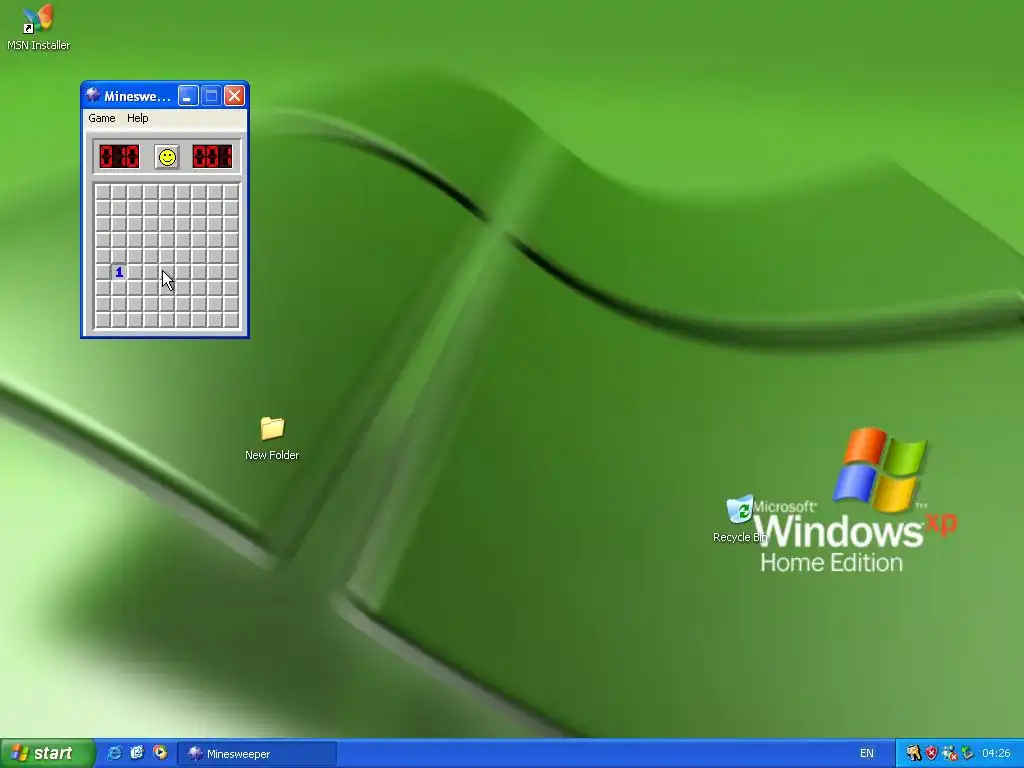This screenshot has height=768, width=1024.
Task: Reveal the bottom-left corner cell of the minefield
Action: 103,320
